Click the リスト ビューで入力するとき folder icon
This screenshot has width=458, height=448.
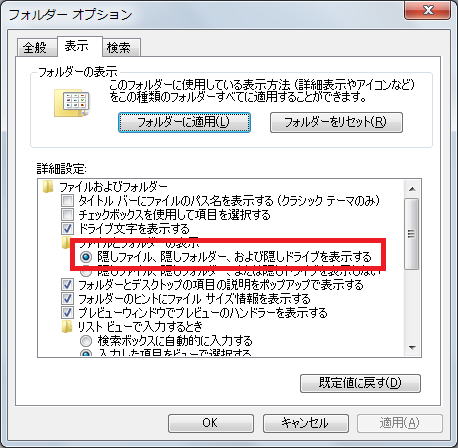[x=67, y=327]
